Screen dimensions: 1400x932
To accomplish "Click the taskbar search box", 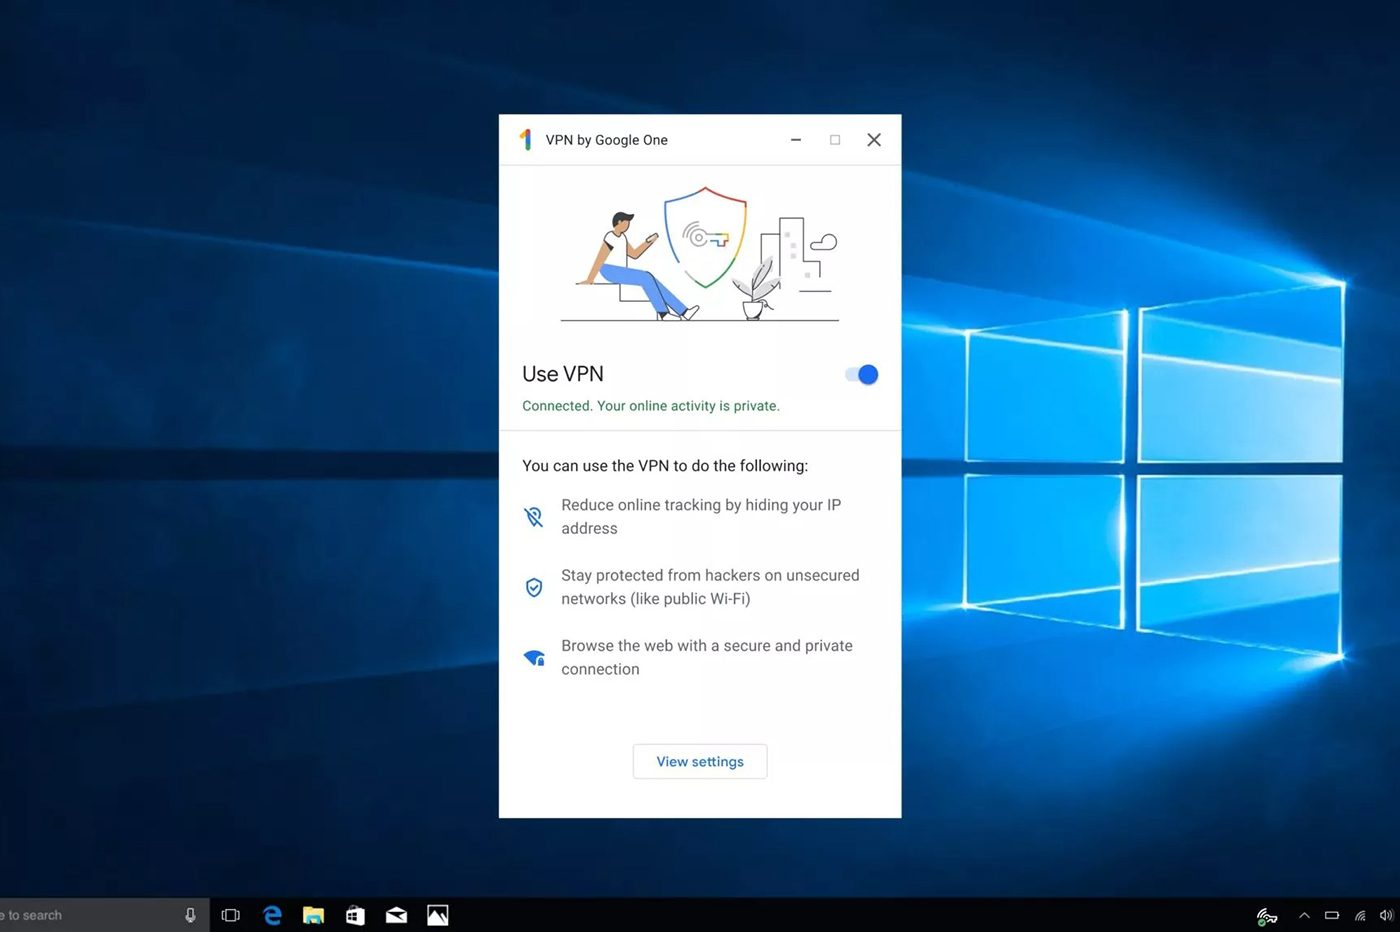I will (x=104, y=915).
